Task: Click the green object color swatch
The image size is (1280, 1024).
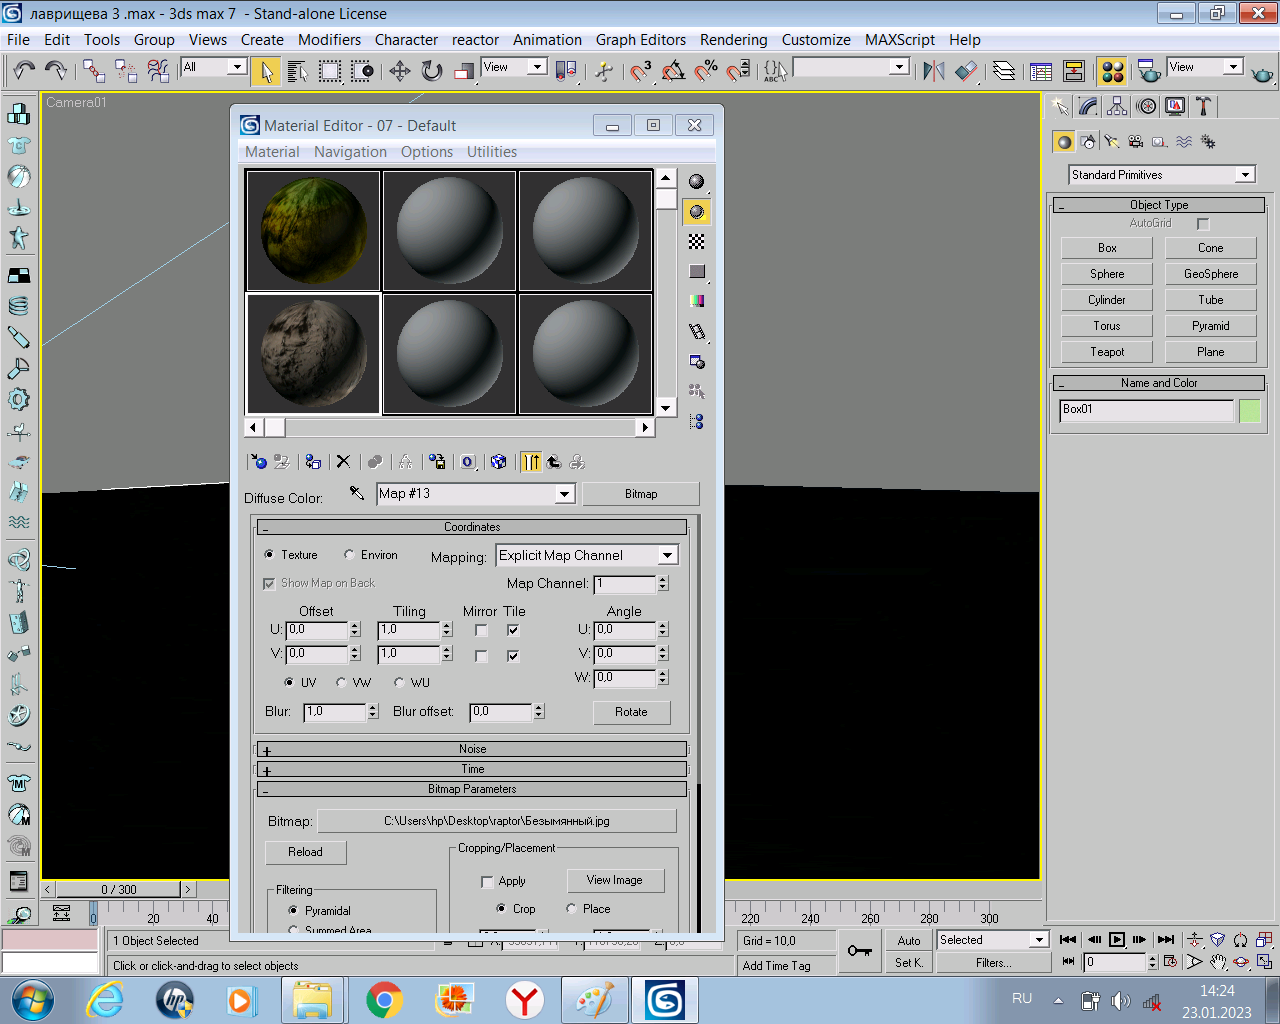Action: pyautogui.click(x=1250, y=410)
